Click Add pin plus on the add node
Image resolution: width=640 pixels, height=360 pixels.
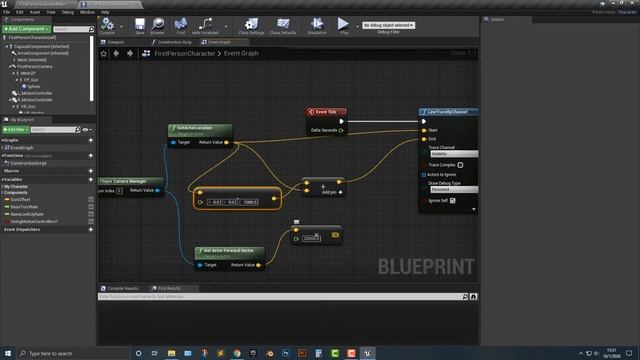340,192
